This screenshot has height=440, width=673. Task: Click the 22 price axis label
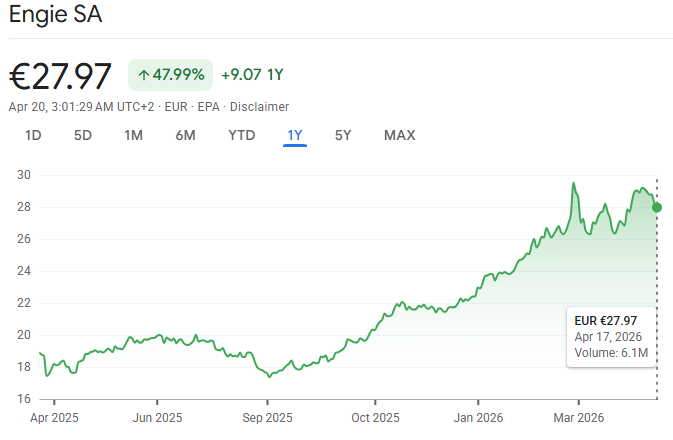click(x=24, y=303)
